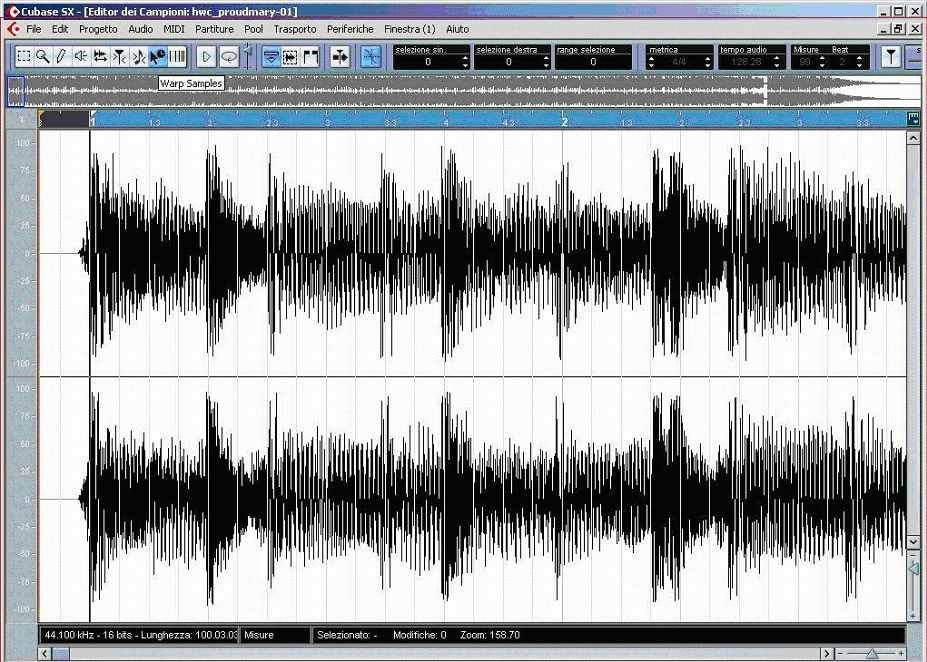The height and width of the screenshot is (662, 927).
Task: Toggle Autoscroll button in toolbar
Action: (340, 57)
